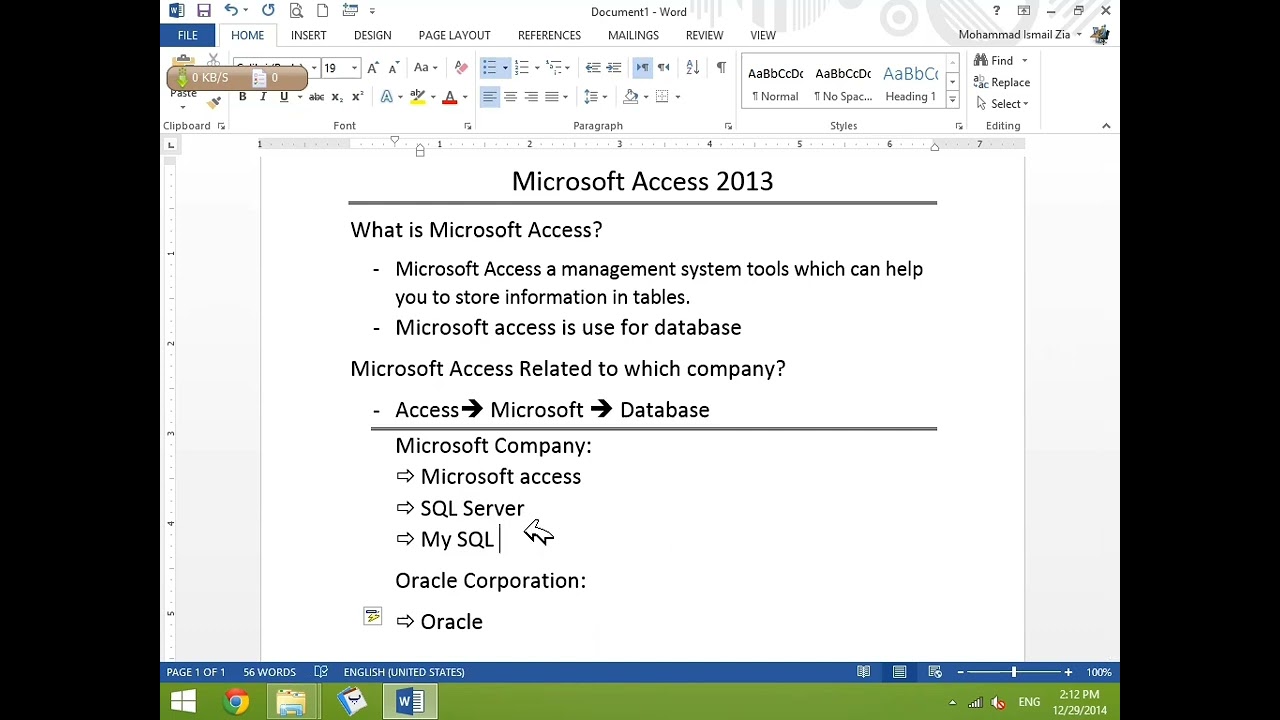This screenshot has height=720, width=1280.
Task: Switch to the REVIEW tab
Action: (704, 35)
